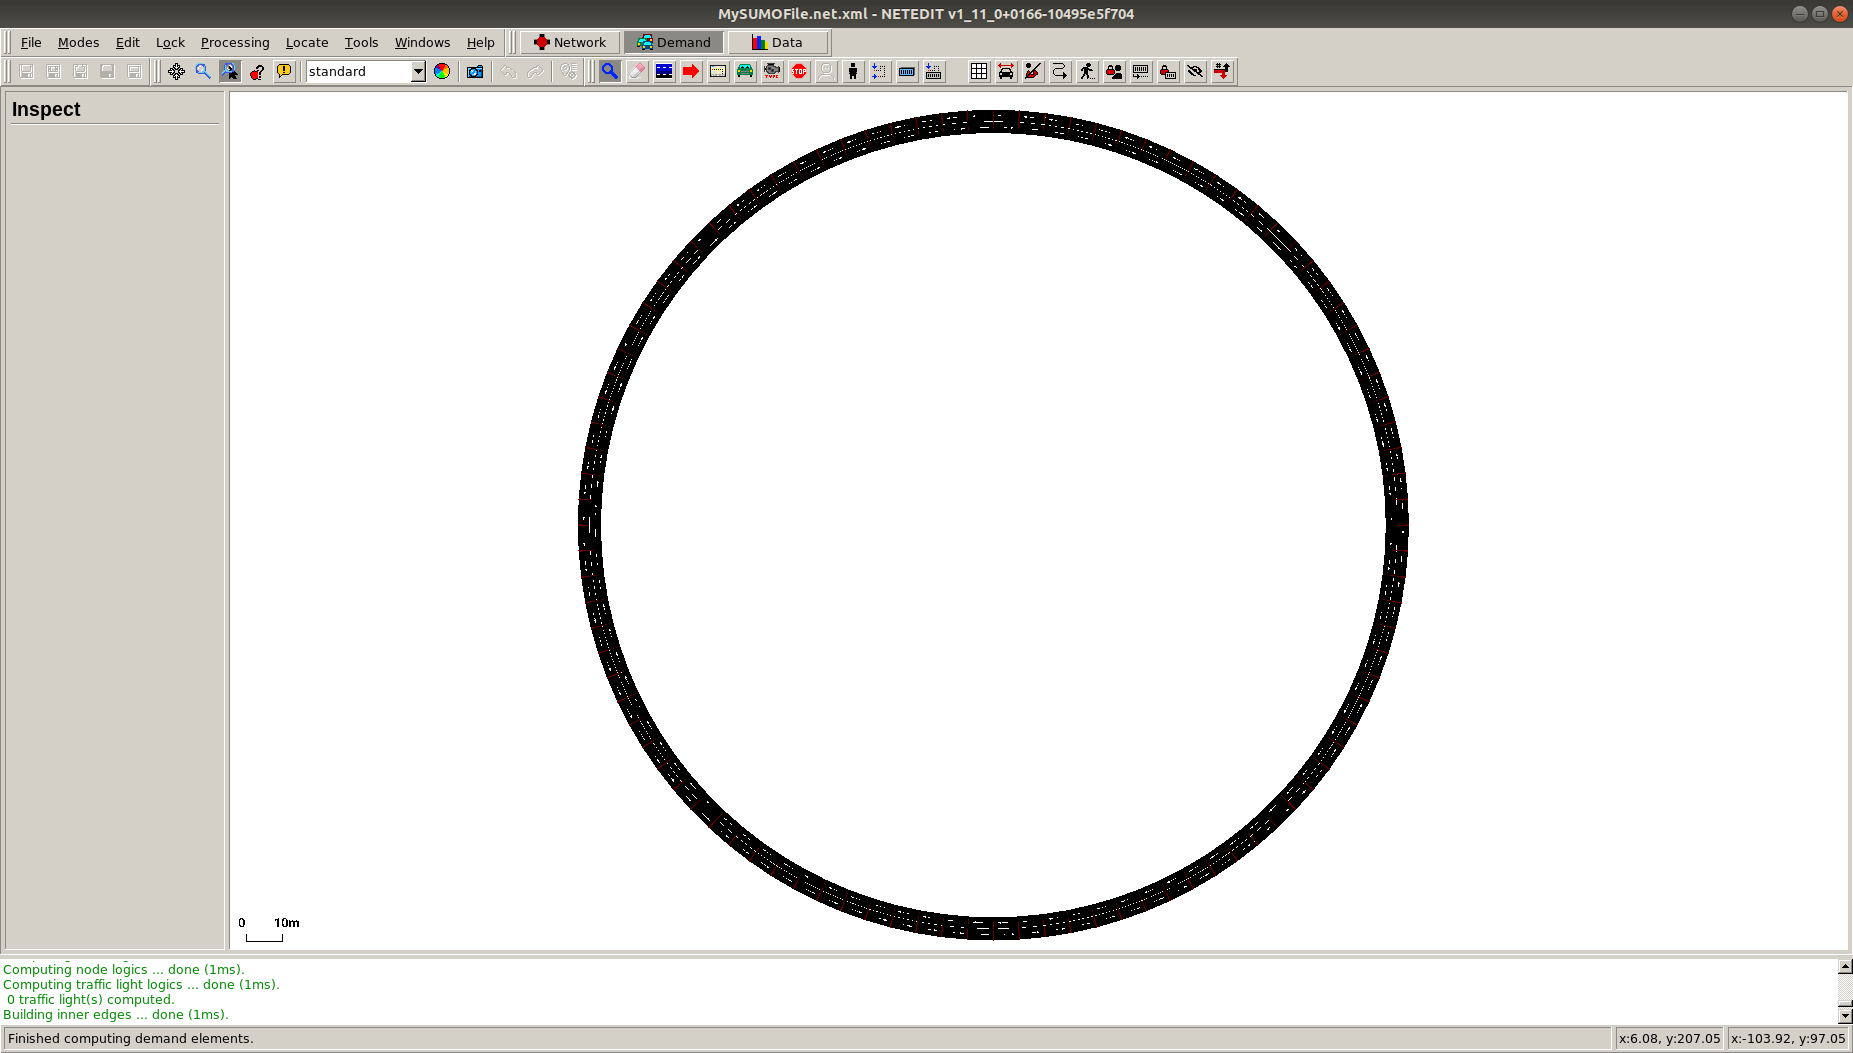Open the Tools menu

click(x=361, y=42)
